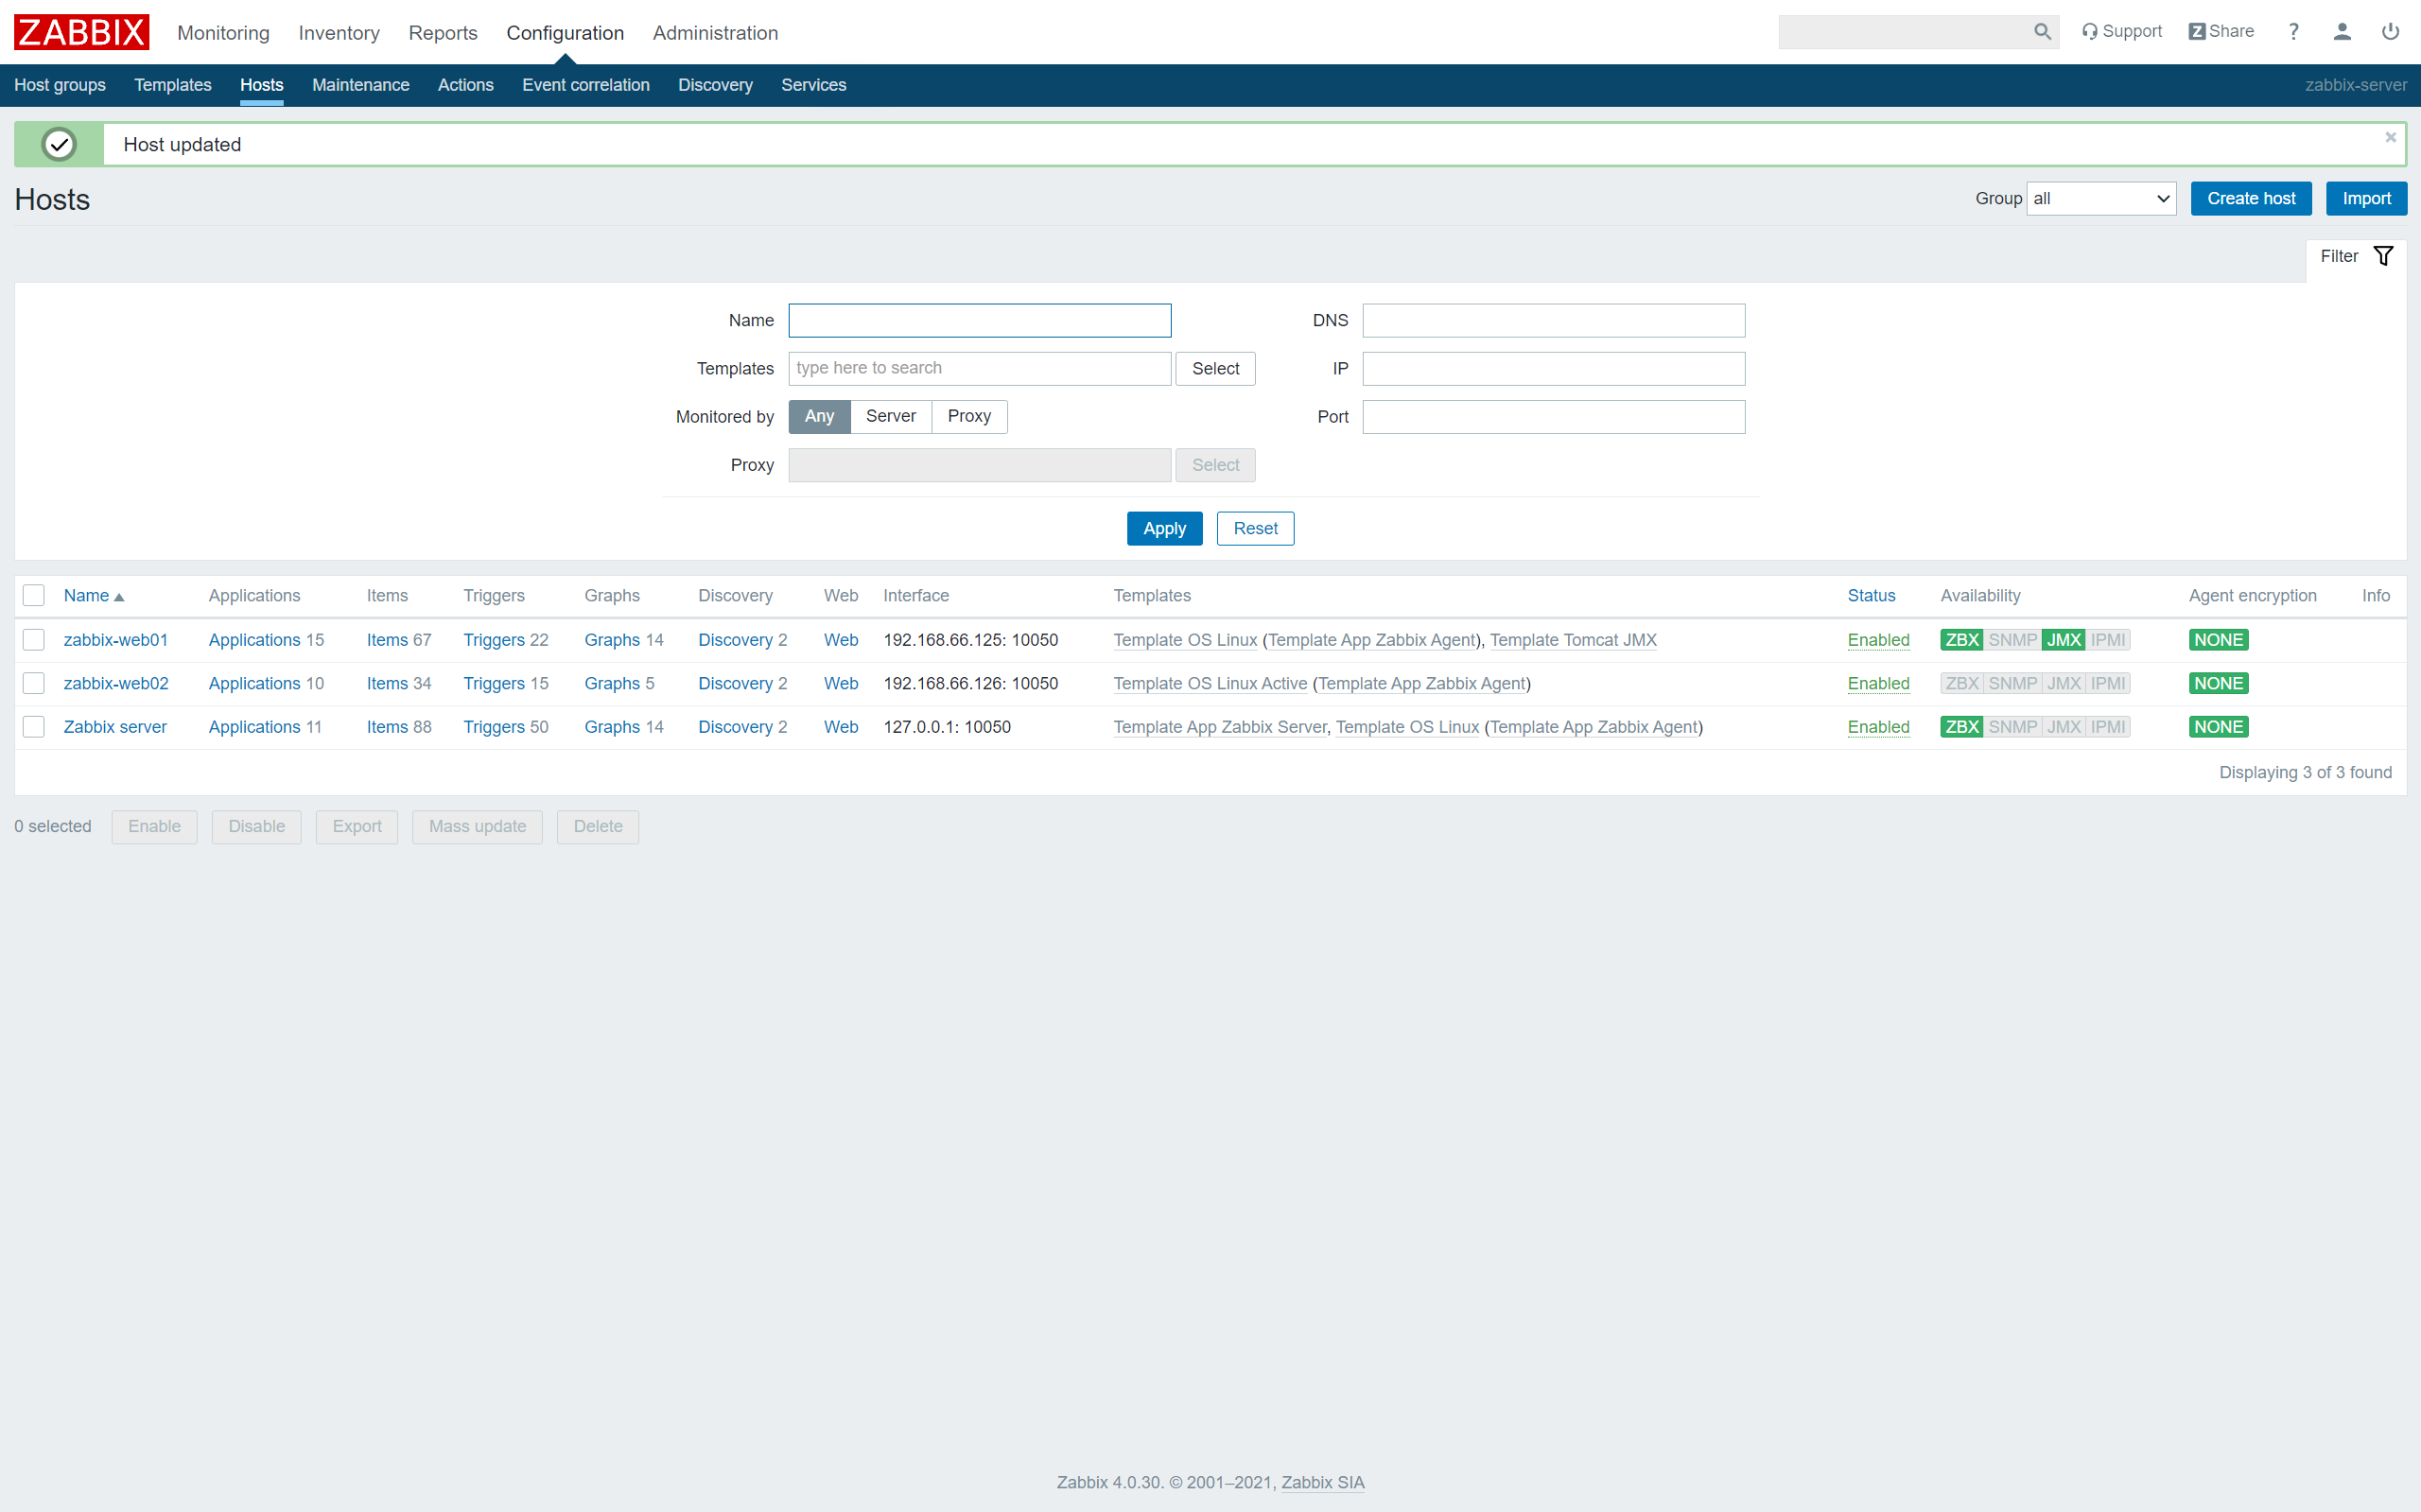Open the Share link
Image resolution: width=2421 pixels, height=1512 pixels.
click(x=2221, y=31)
